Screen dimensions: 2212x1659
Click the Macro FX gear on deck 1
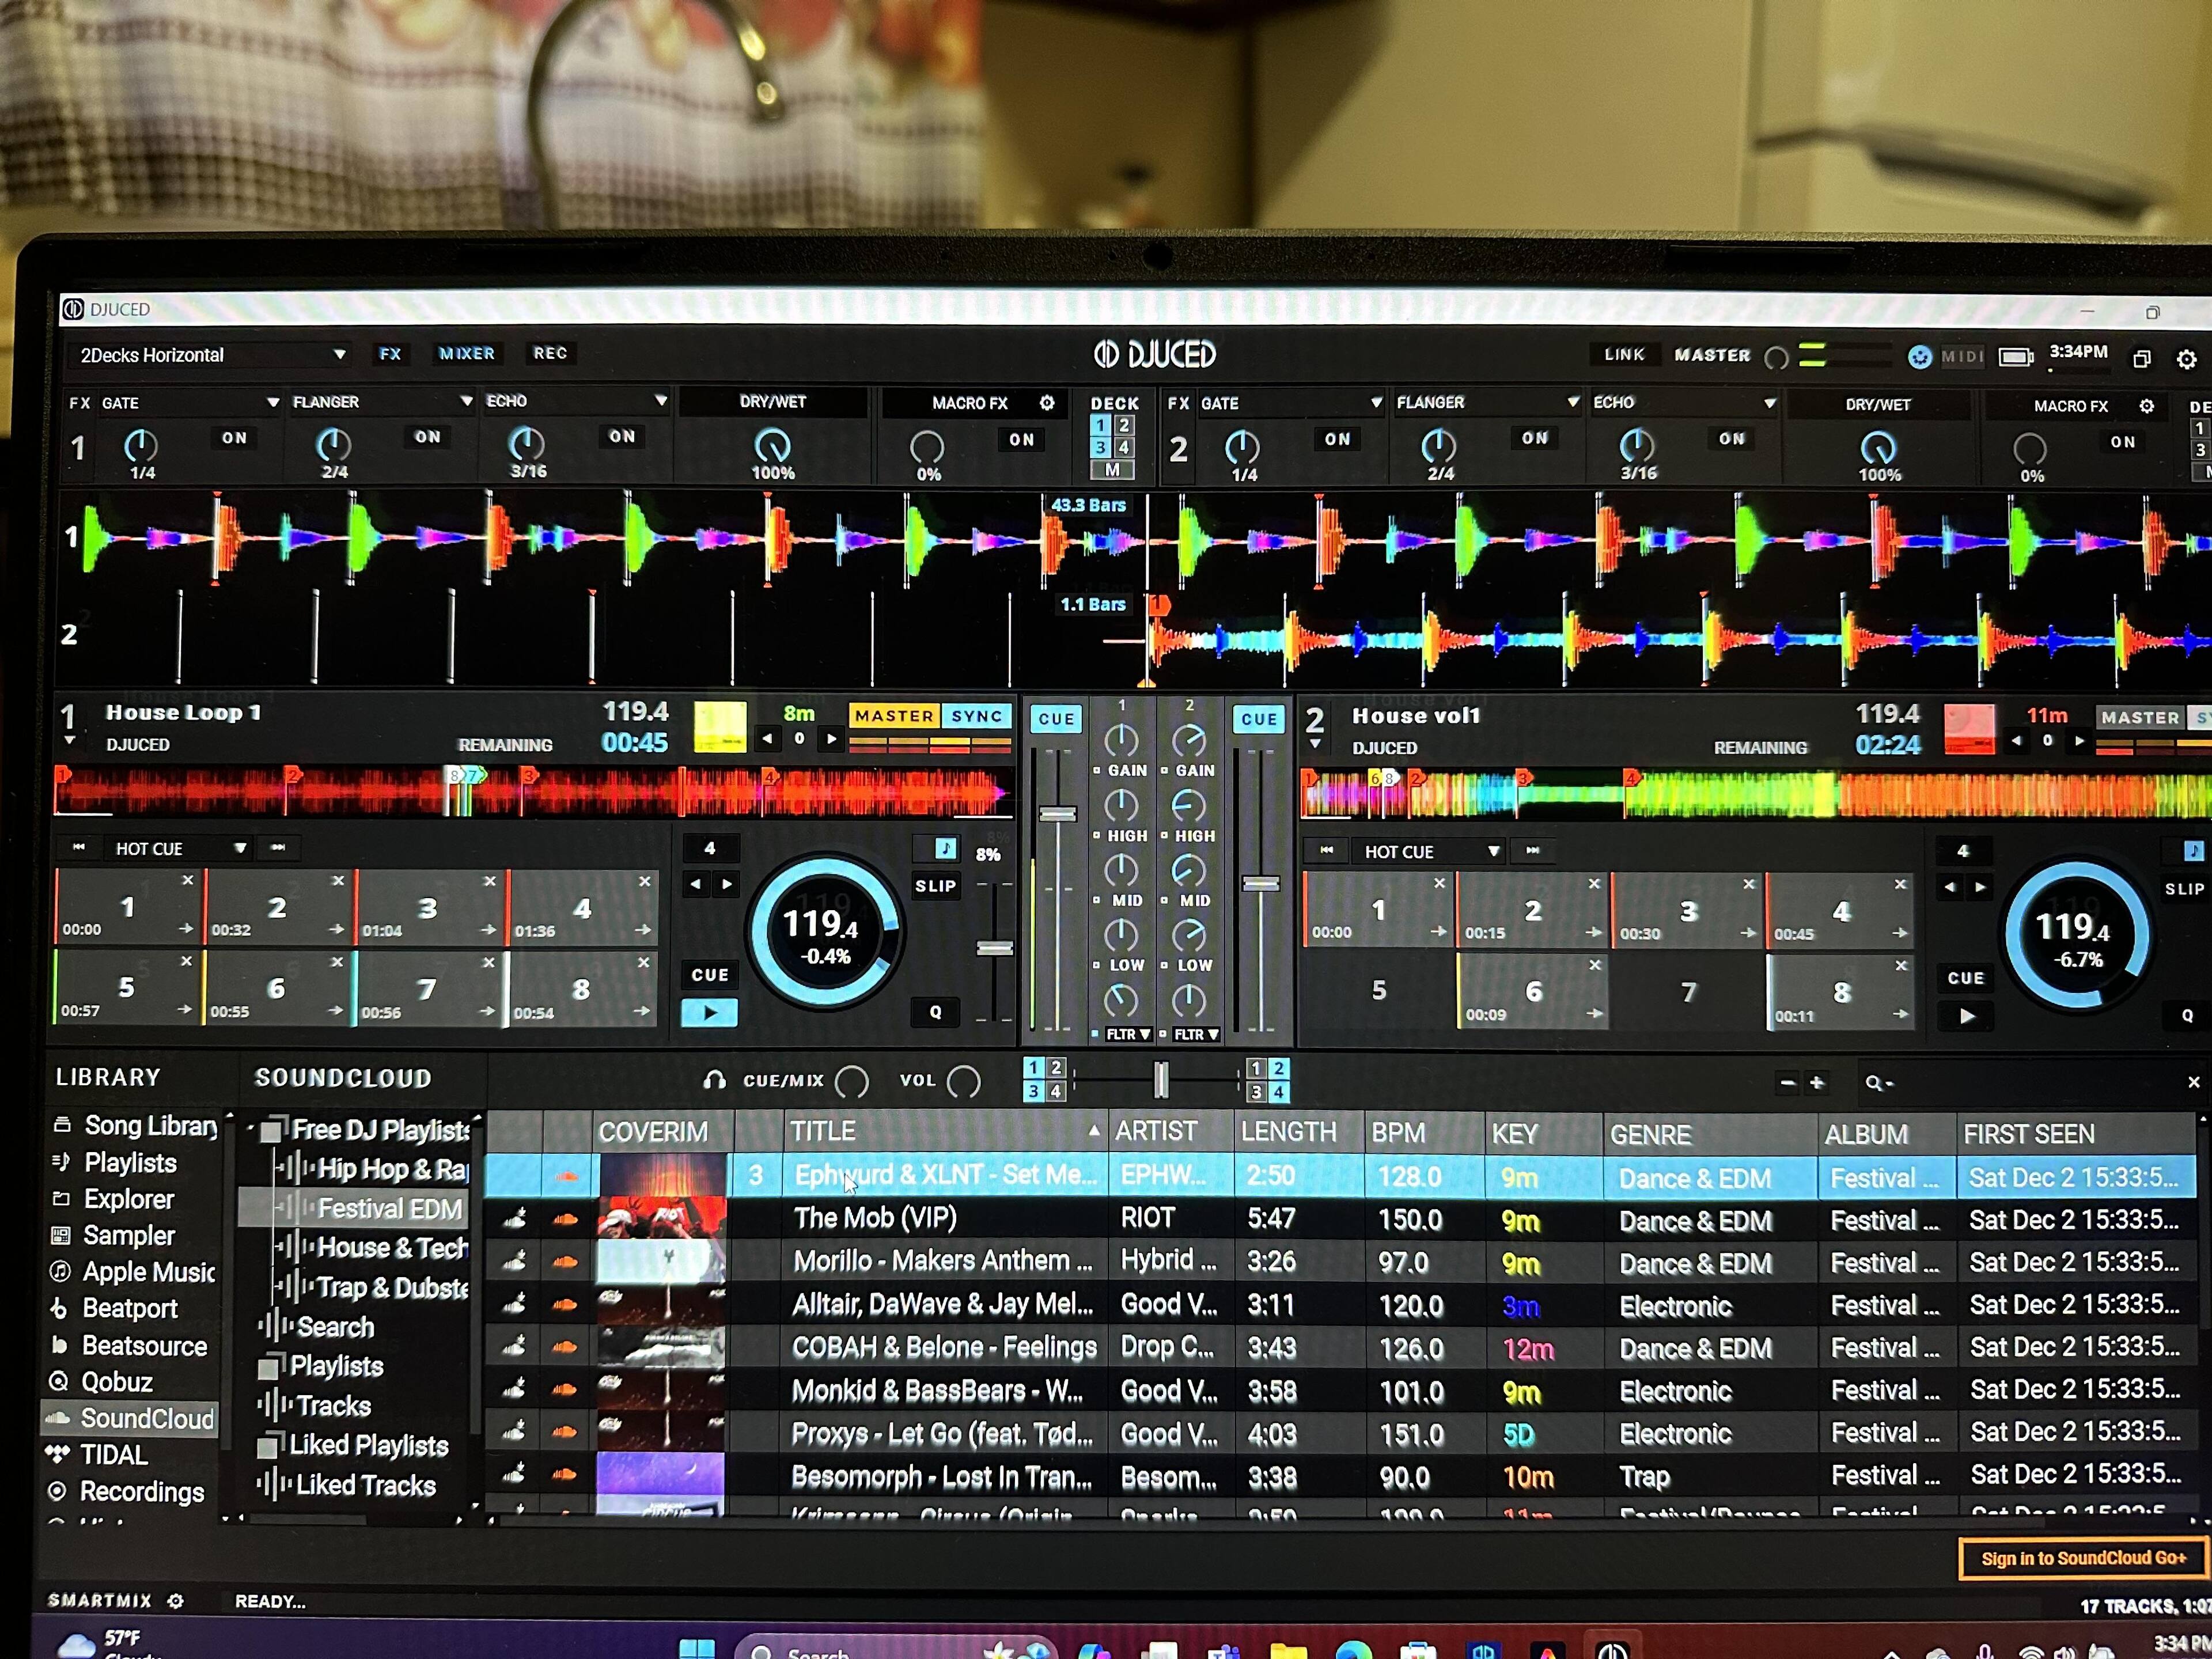click(1046, 403)
